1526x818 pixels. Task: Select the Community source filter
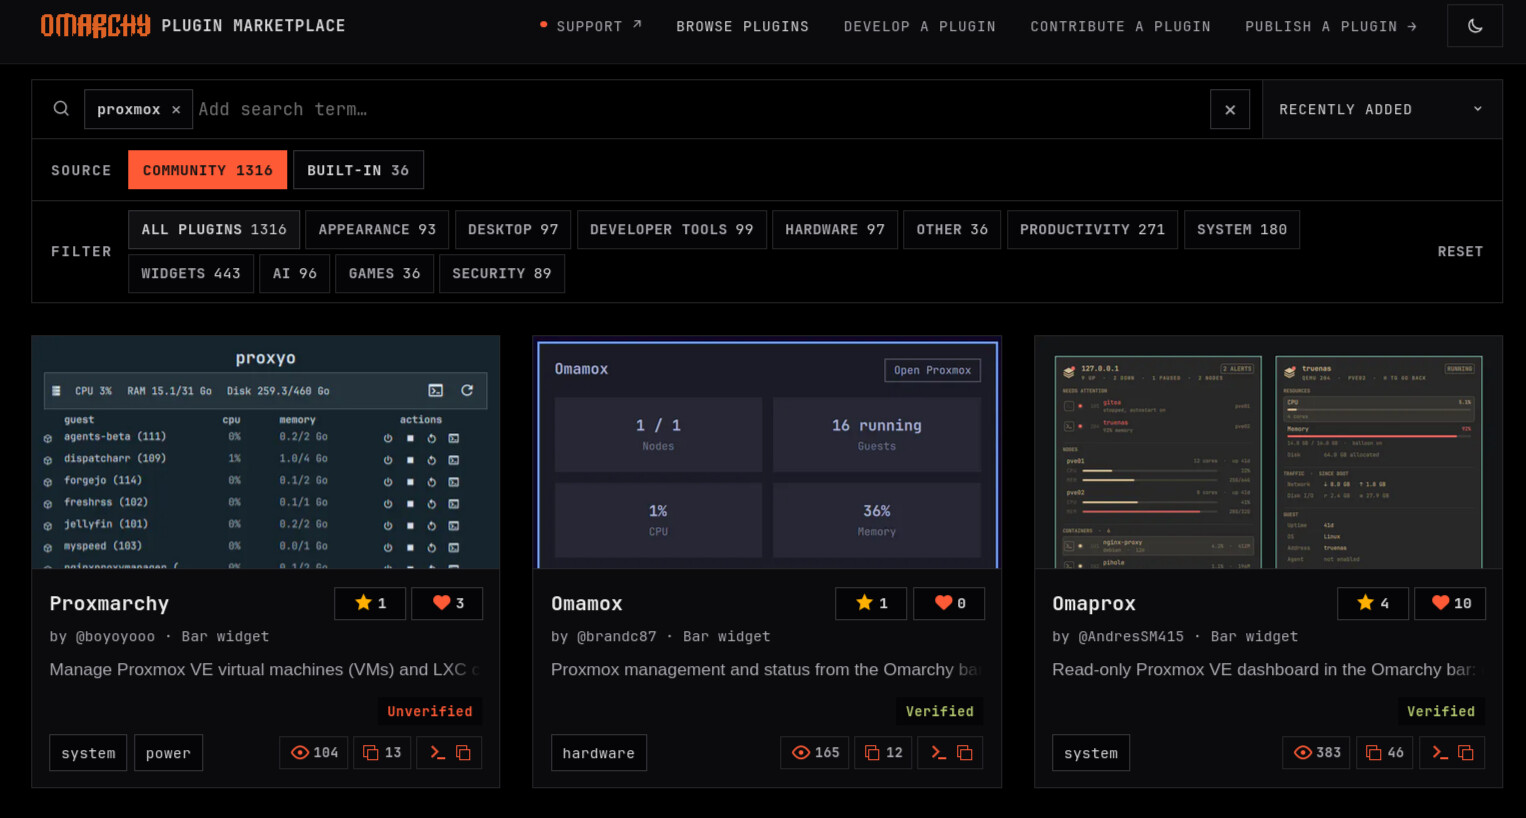pyautogui.click(x=207, y=170)
